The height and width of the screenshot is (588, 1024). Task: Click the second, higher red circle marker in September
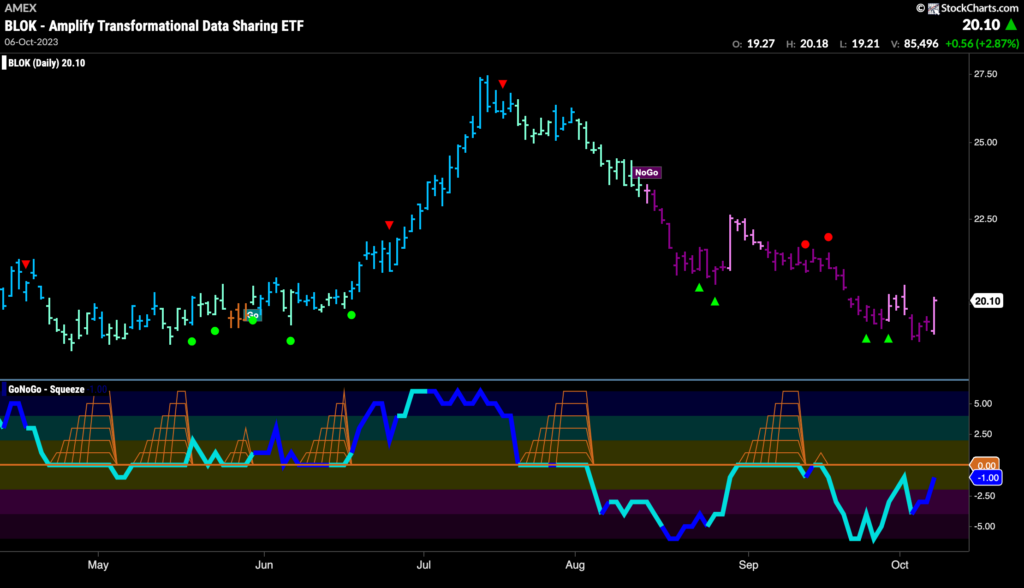pyautogui.click(x=828, y=237)
